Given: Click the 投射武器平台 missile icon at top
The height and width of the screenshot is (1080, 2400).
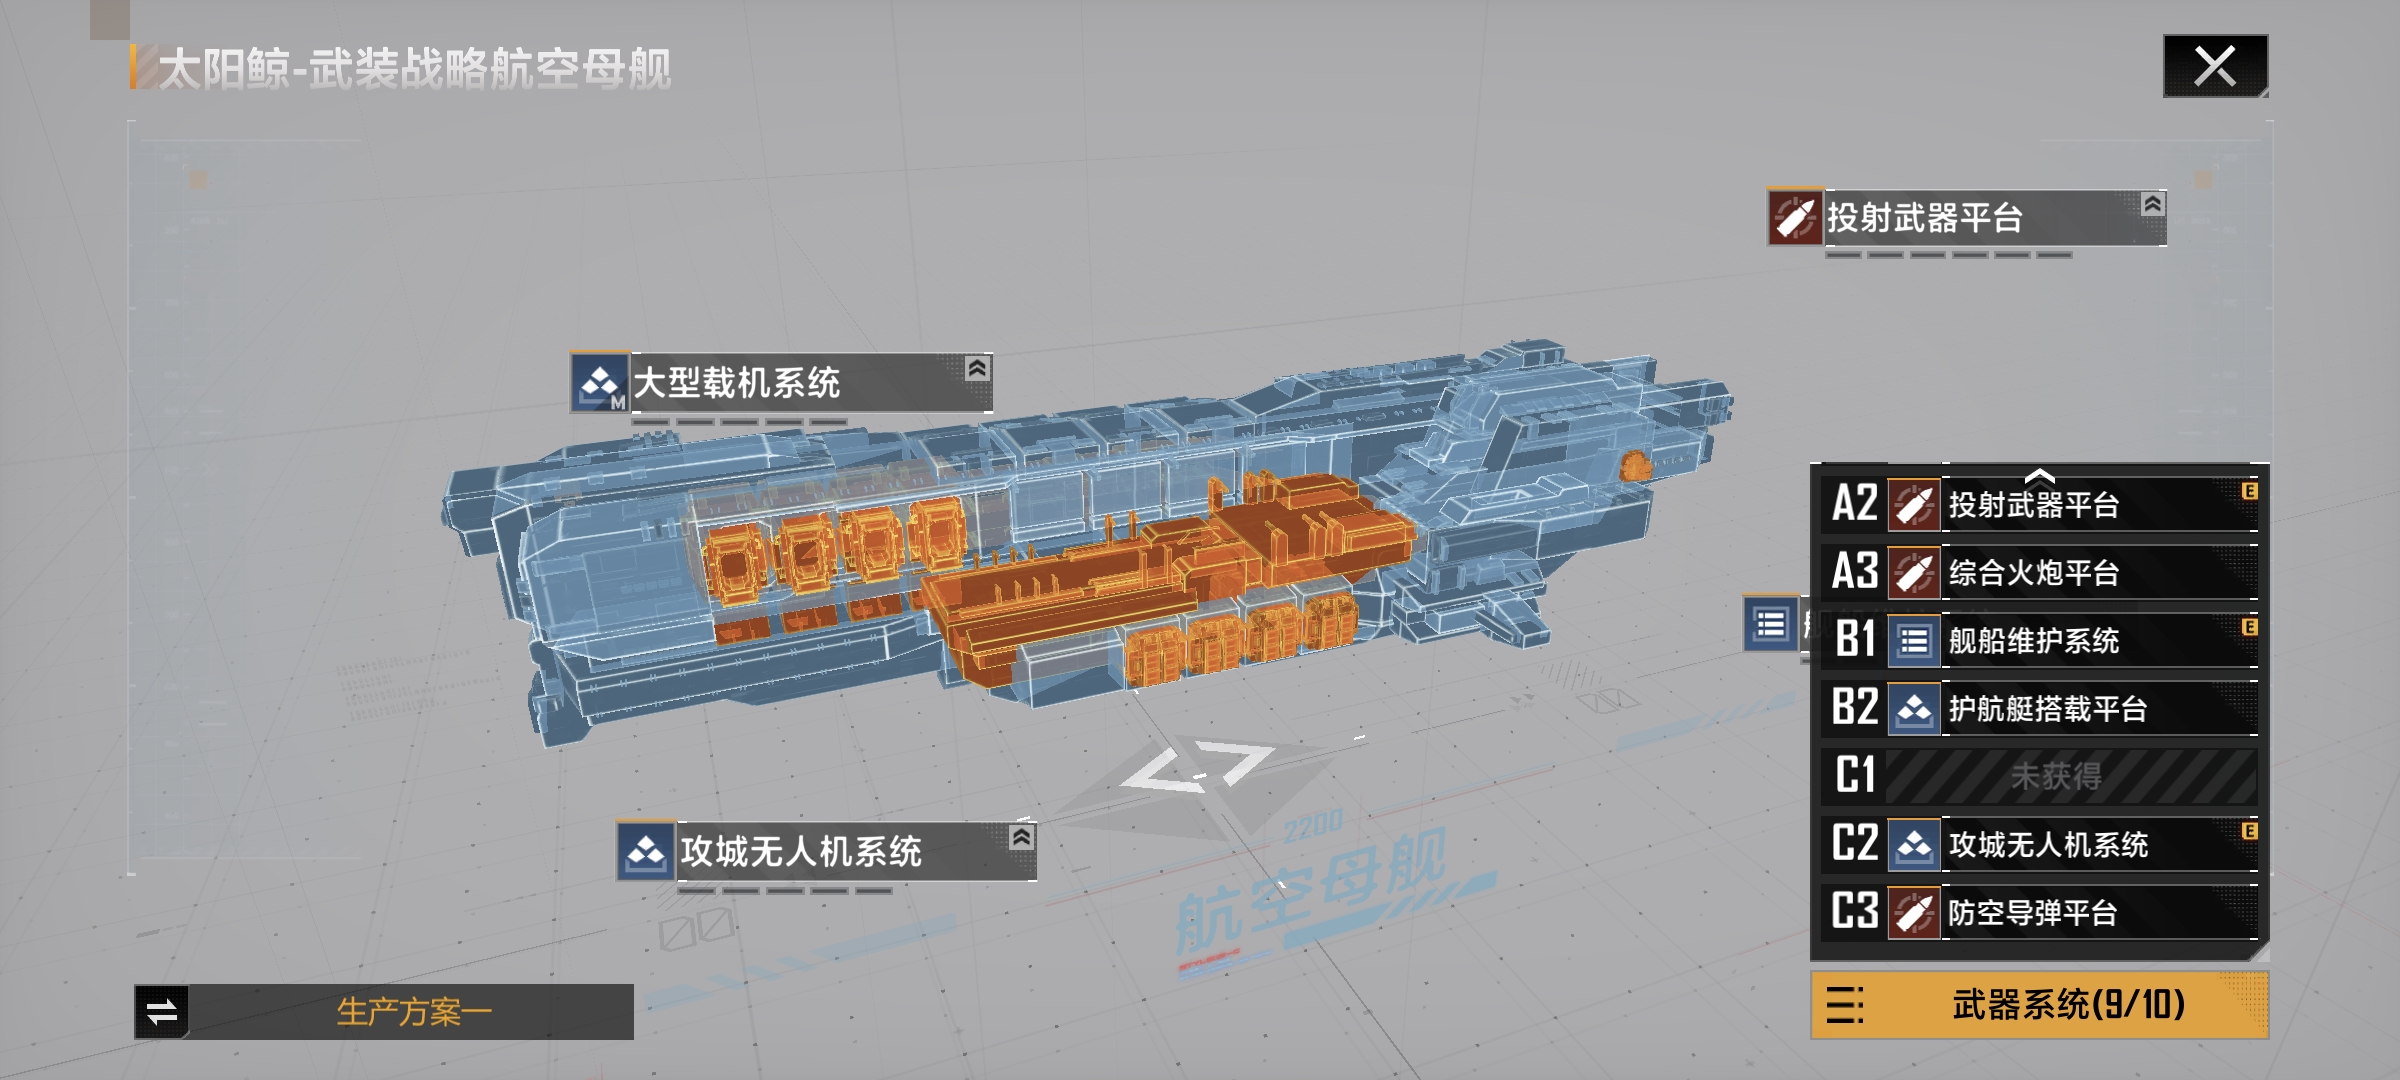Looking at the screenshot, I should [1795, 216].
